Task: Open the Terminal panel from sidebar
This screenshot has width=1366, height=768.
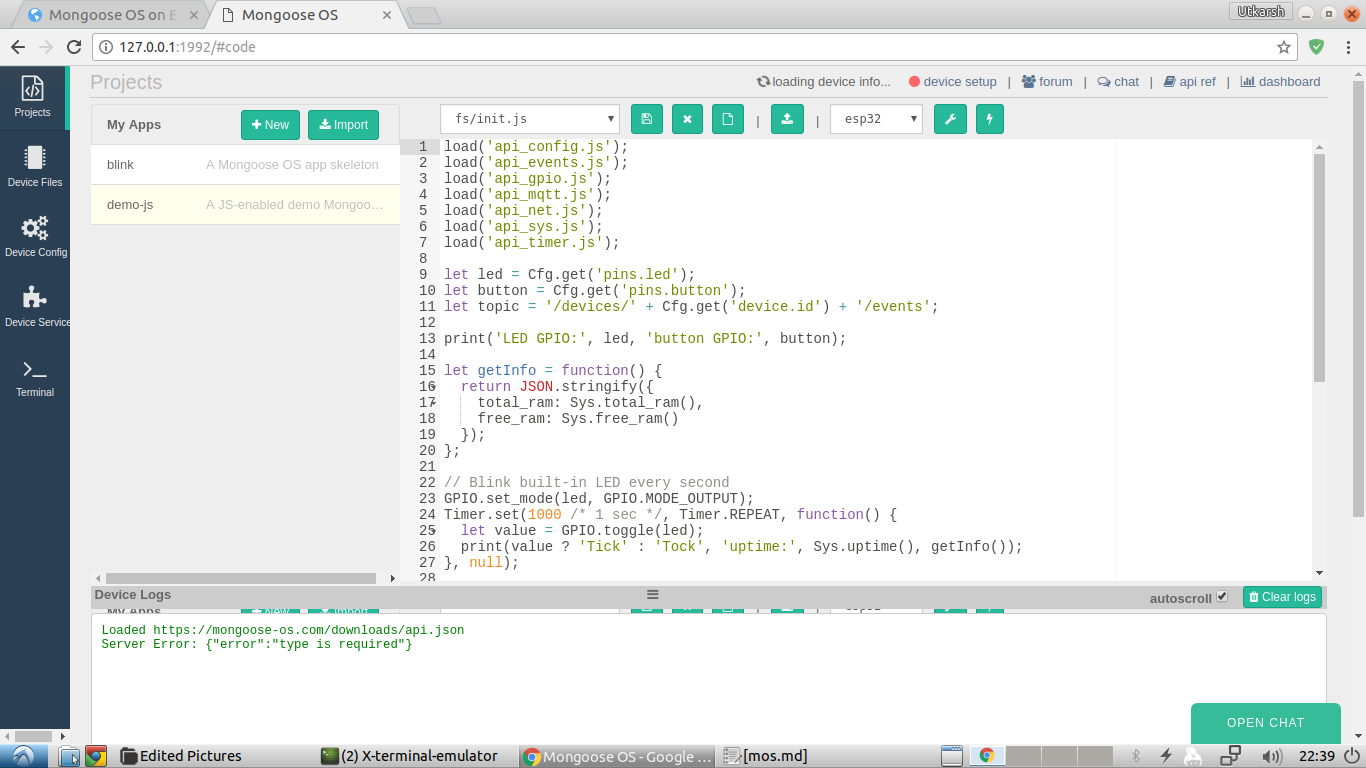Action: tap(35, 378)
